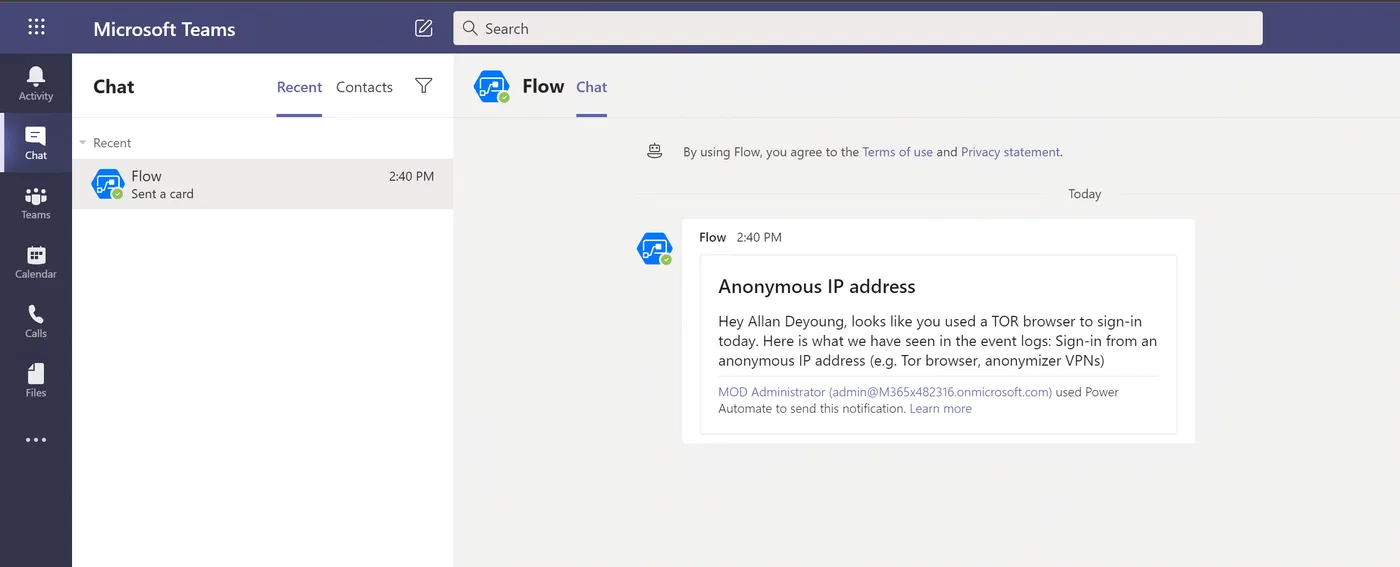Switch to the Recent tab

coord(299,87)
